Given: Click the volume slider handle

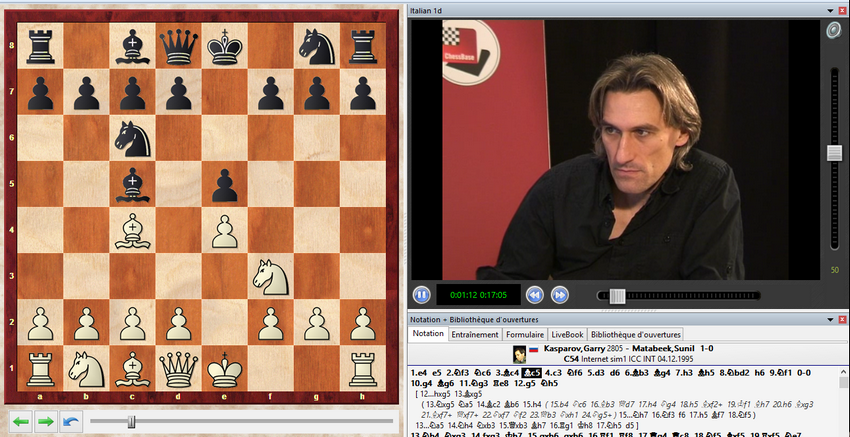Looking at the screenshot, I should tap(833, 153).
